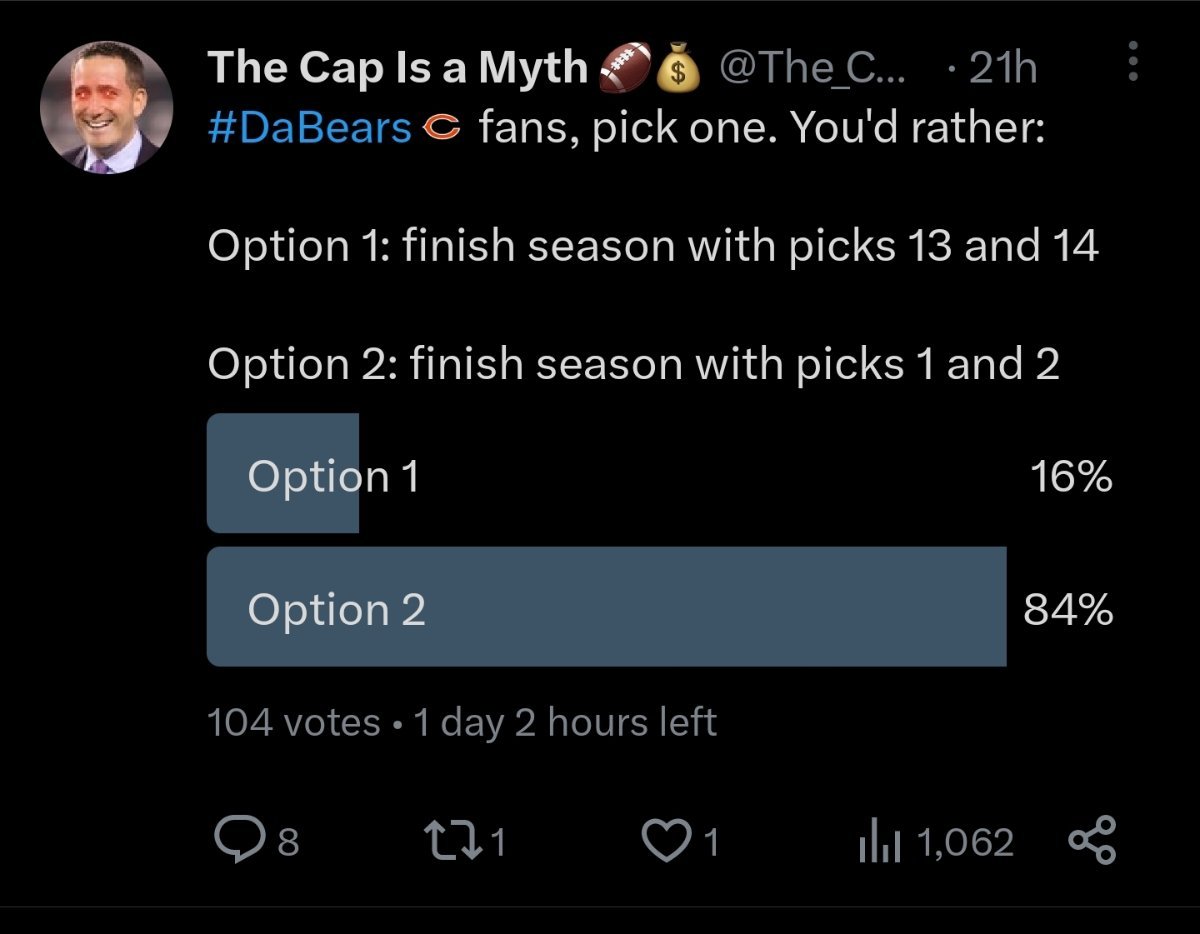Click the football emoji beside the name
Image resolution: width=1200 pixels, height=934 pixels.
623,69
